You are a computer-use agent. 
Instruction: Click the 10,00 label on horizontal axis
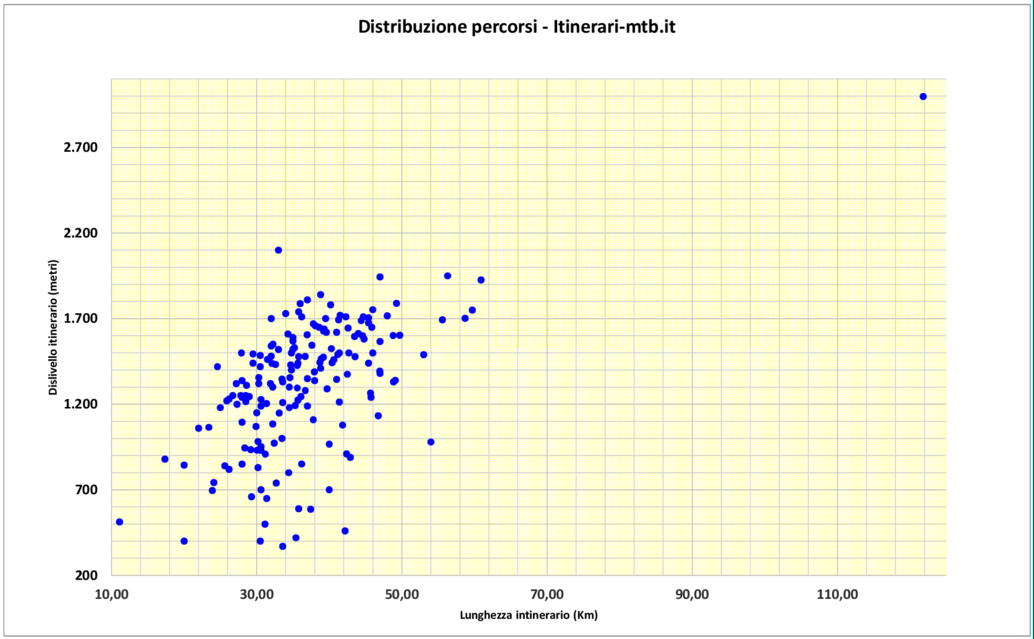111,594
